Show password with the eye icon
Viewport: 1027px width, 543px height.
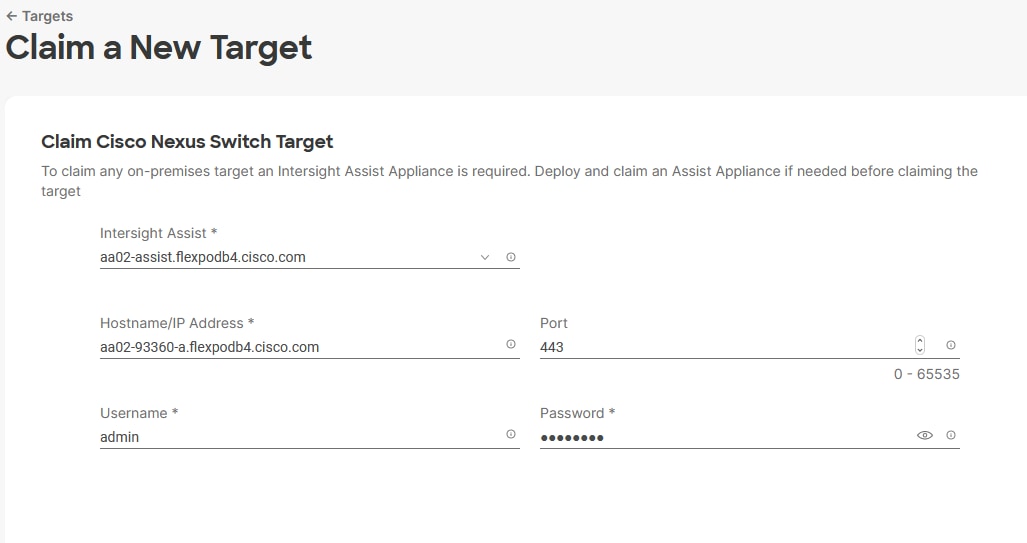tap(925, 435)
